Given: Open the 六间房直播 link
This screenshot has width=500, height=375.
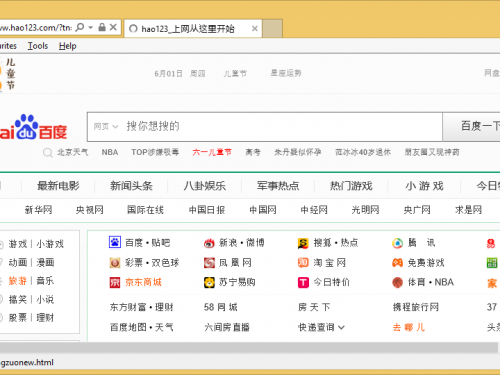Looking at the screenshot, I should click(x=227, y=327).
